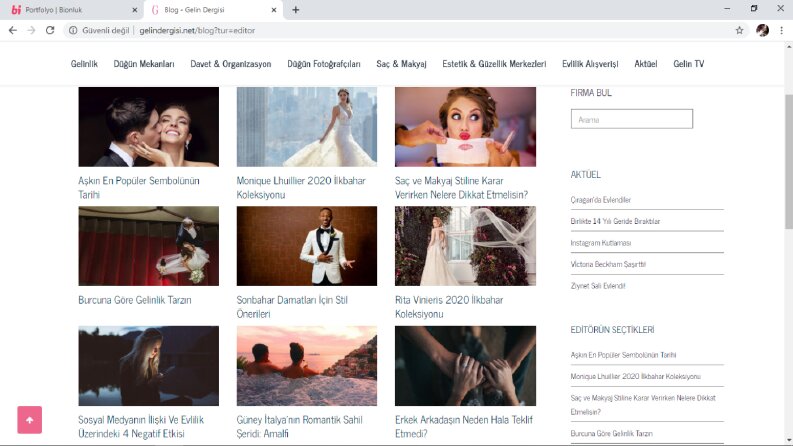Open the Aktüel menu item
The height and width of the screenshot is (446, 793).
[x=646, y=64]
